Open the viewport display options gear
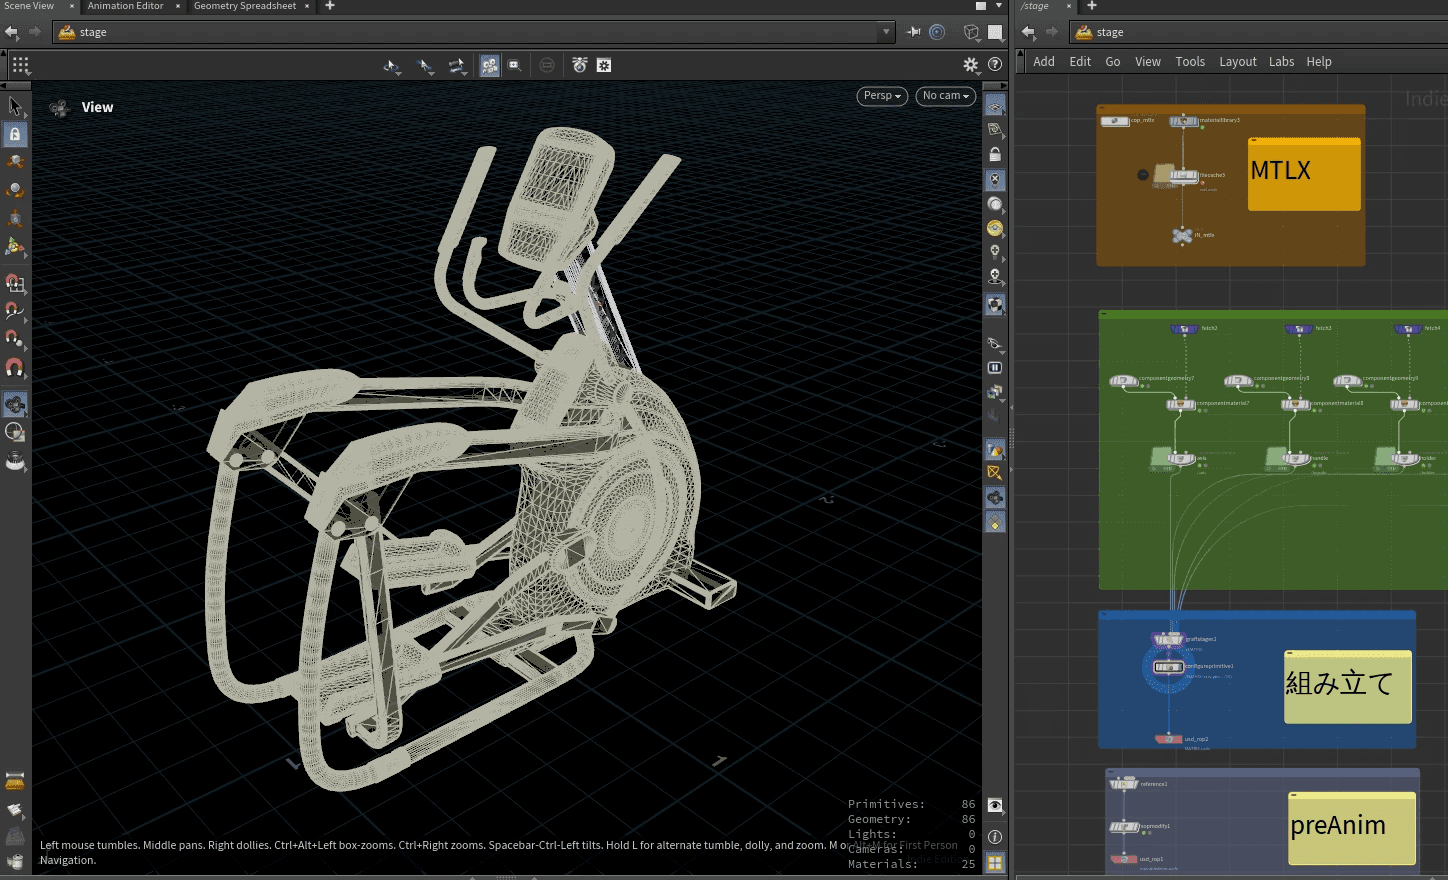The height and width of the screenshot is (880, 1448). click(970, 65)
